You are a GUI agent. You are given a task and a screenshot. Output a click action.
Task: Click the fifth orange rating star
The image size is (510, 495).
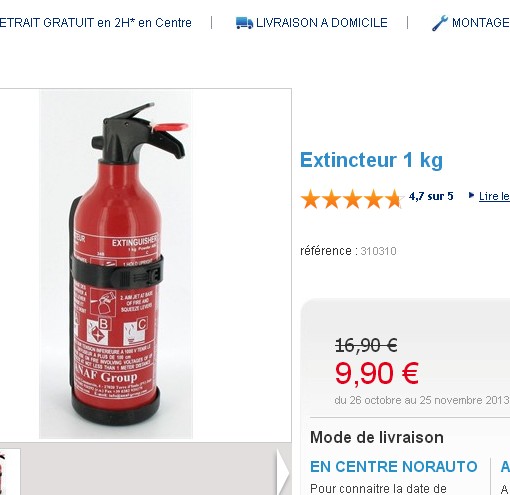tap(394, 199)
